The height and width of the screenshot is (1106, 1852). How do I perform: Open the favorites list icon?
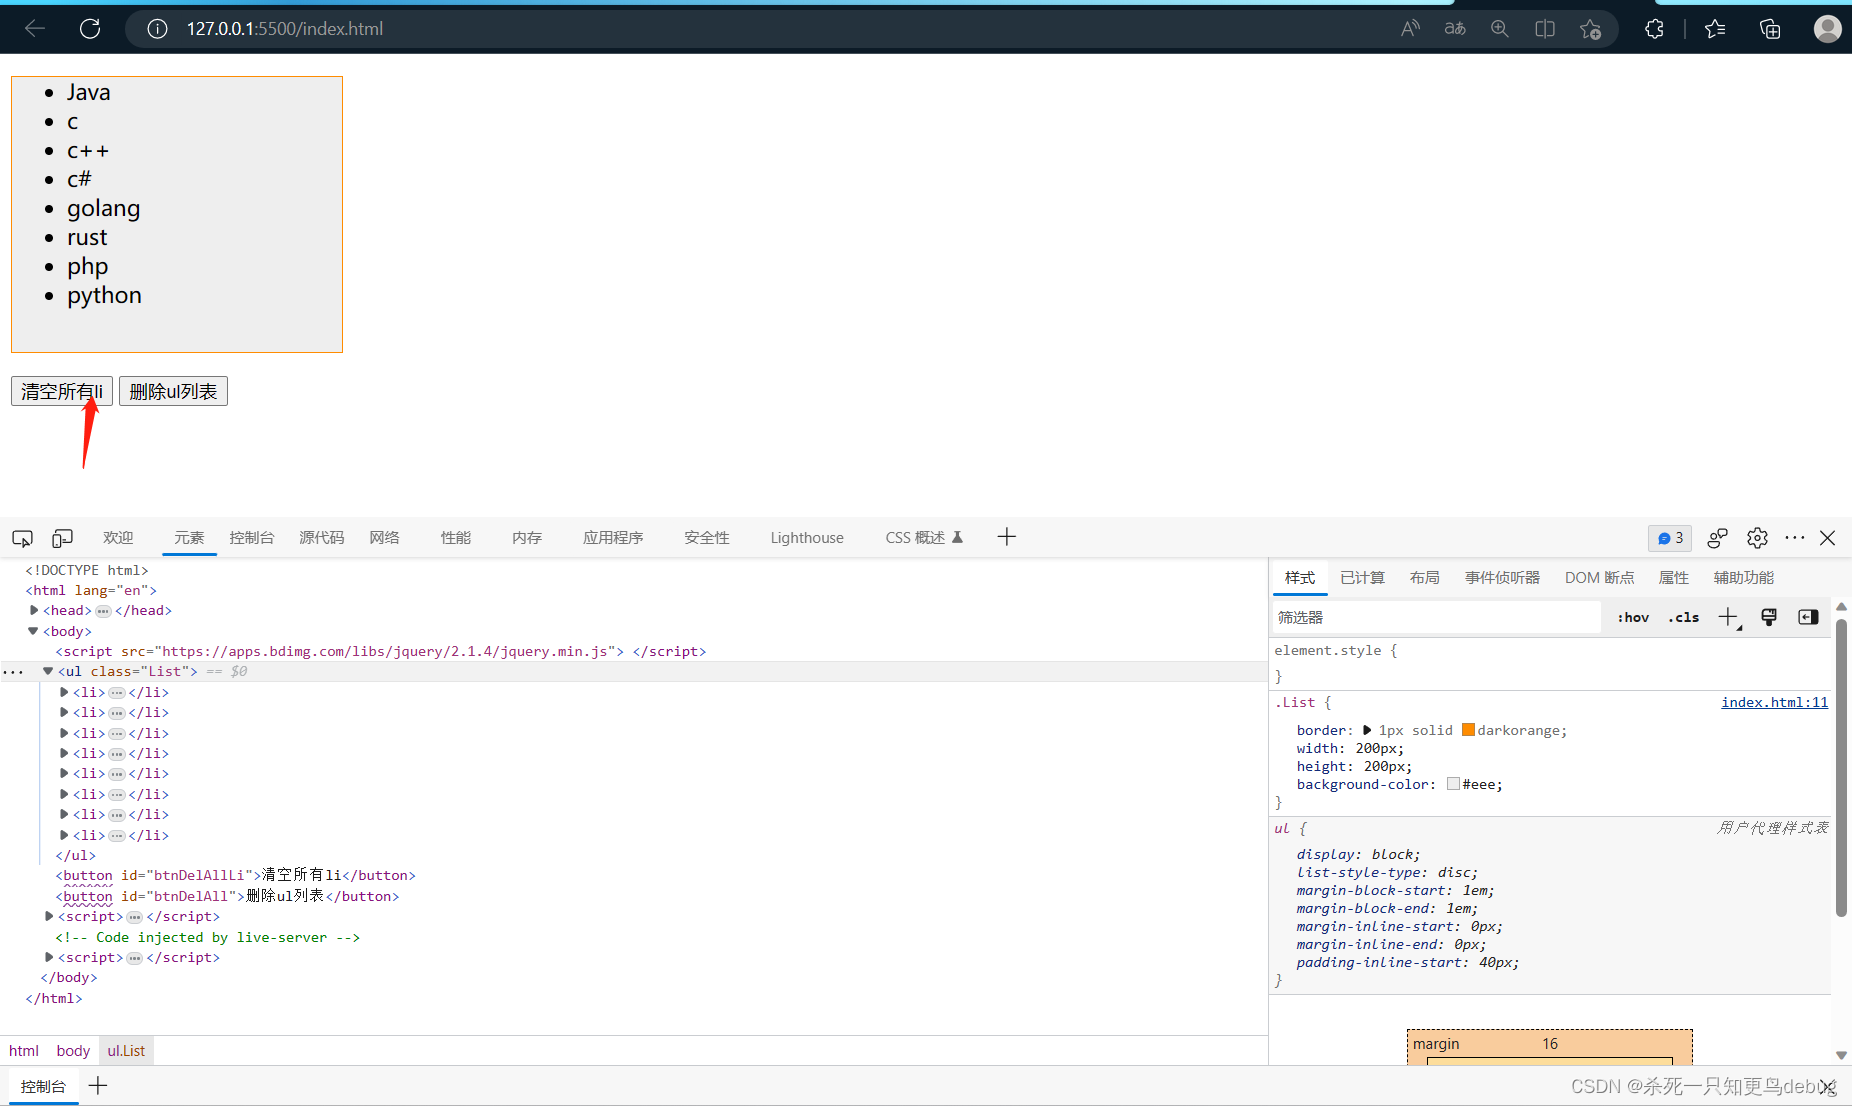1715,29
